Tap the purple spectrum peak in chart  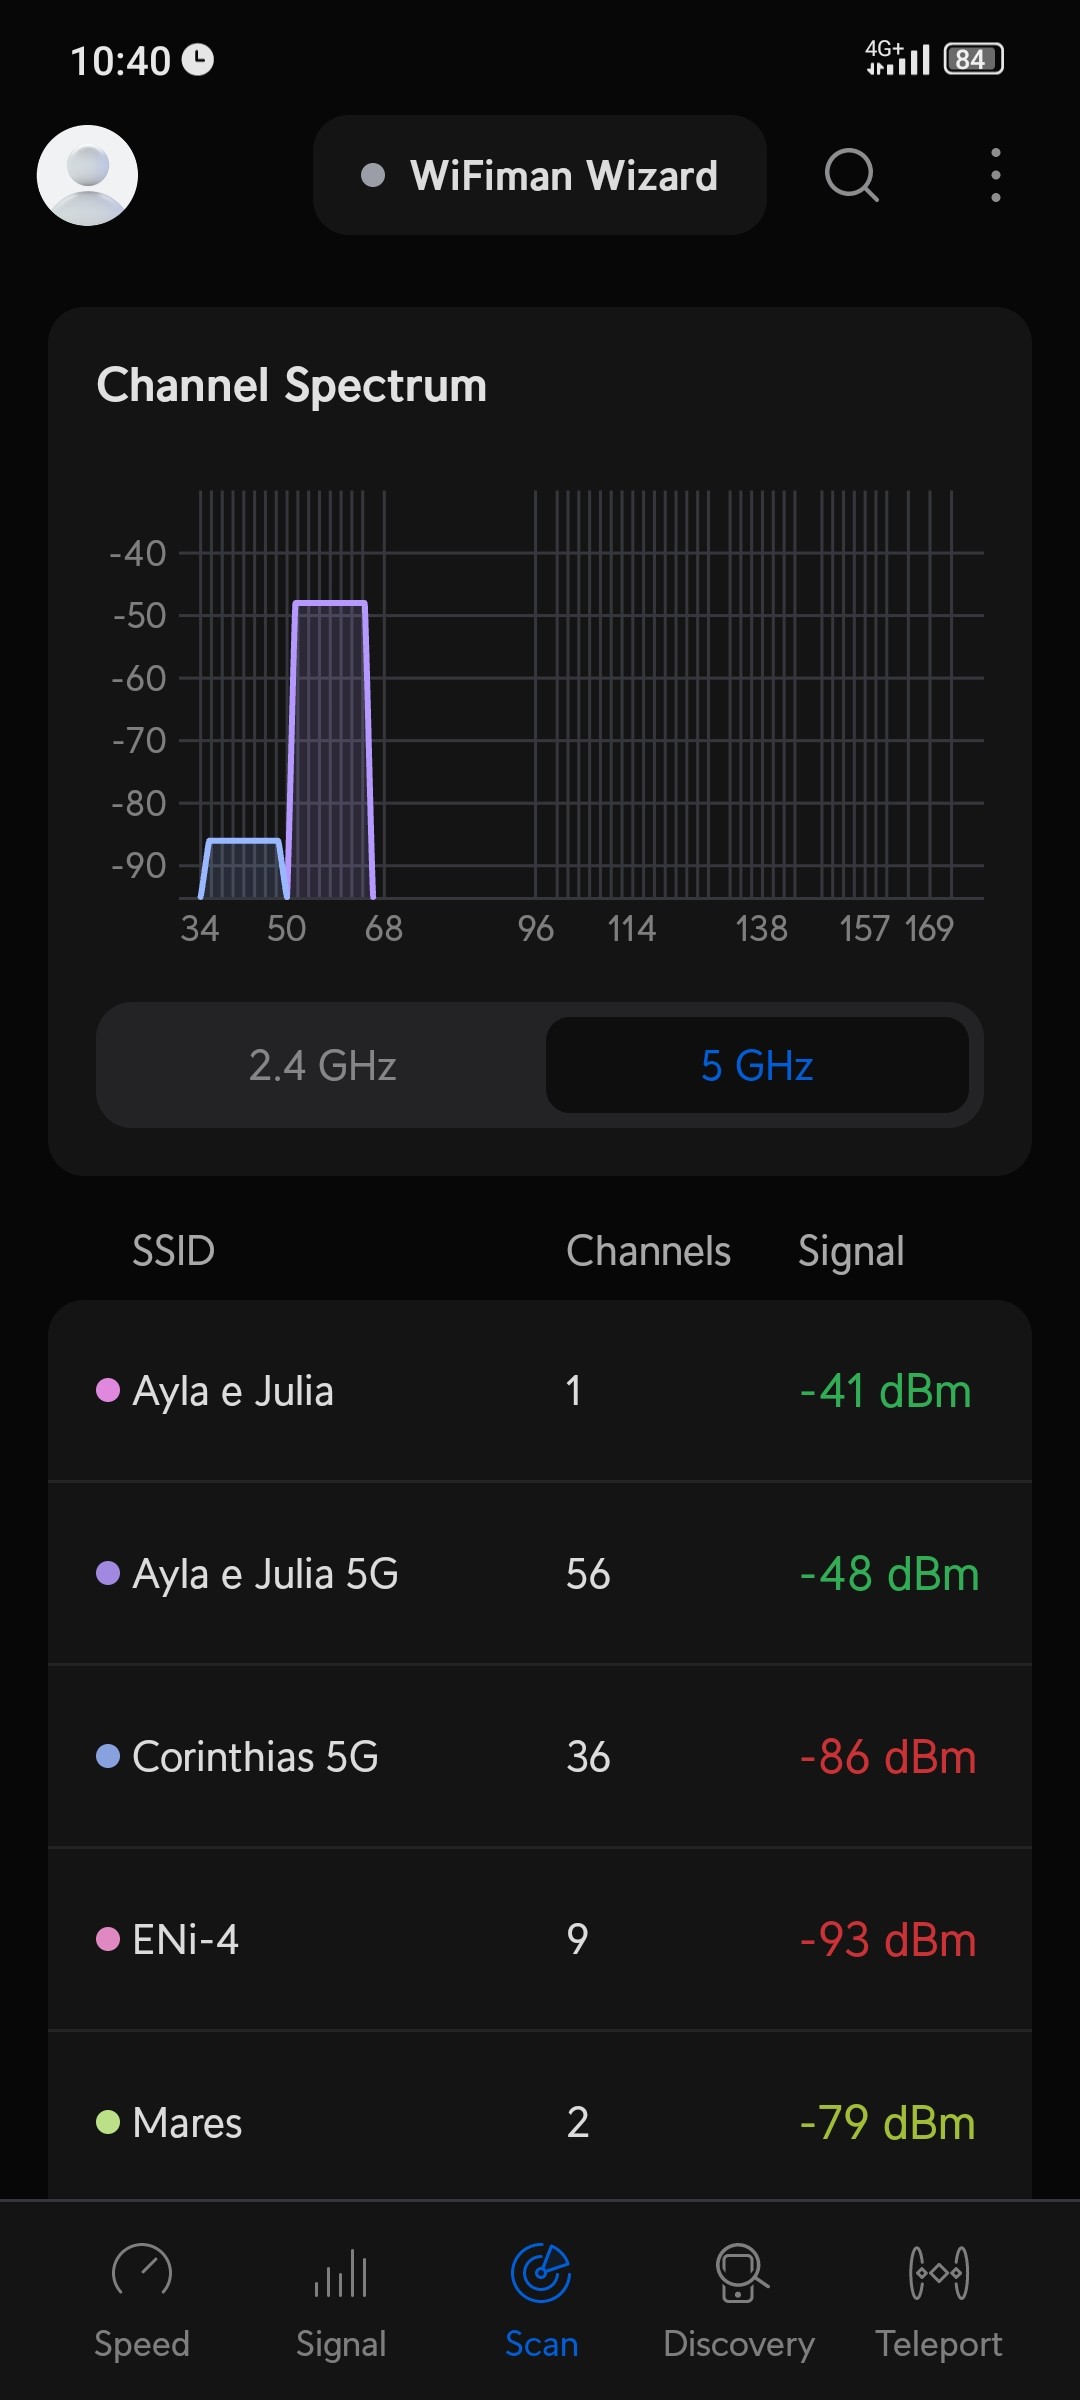click(330, 750)
